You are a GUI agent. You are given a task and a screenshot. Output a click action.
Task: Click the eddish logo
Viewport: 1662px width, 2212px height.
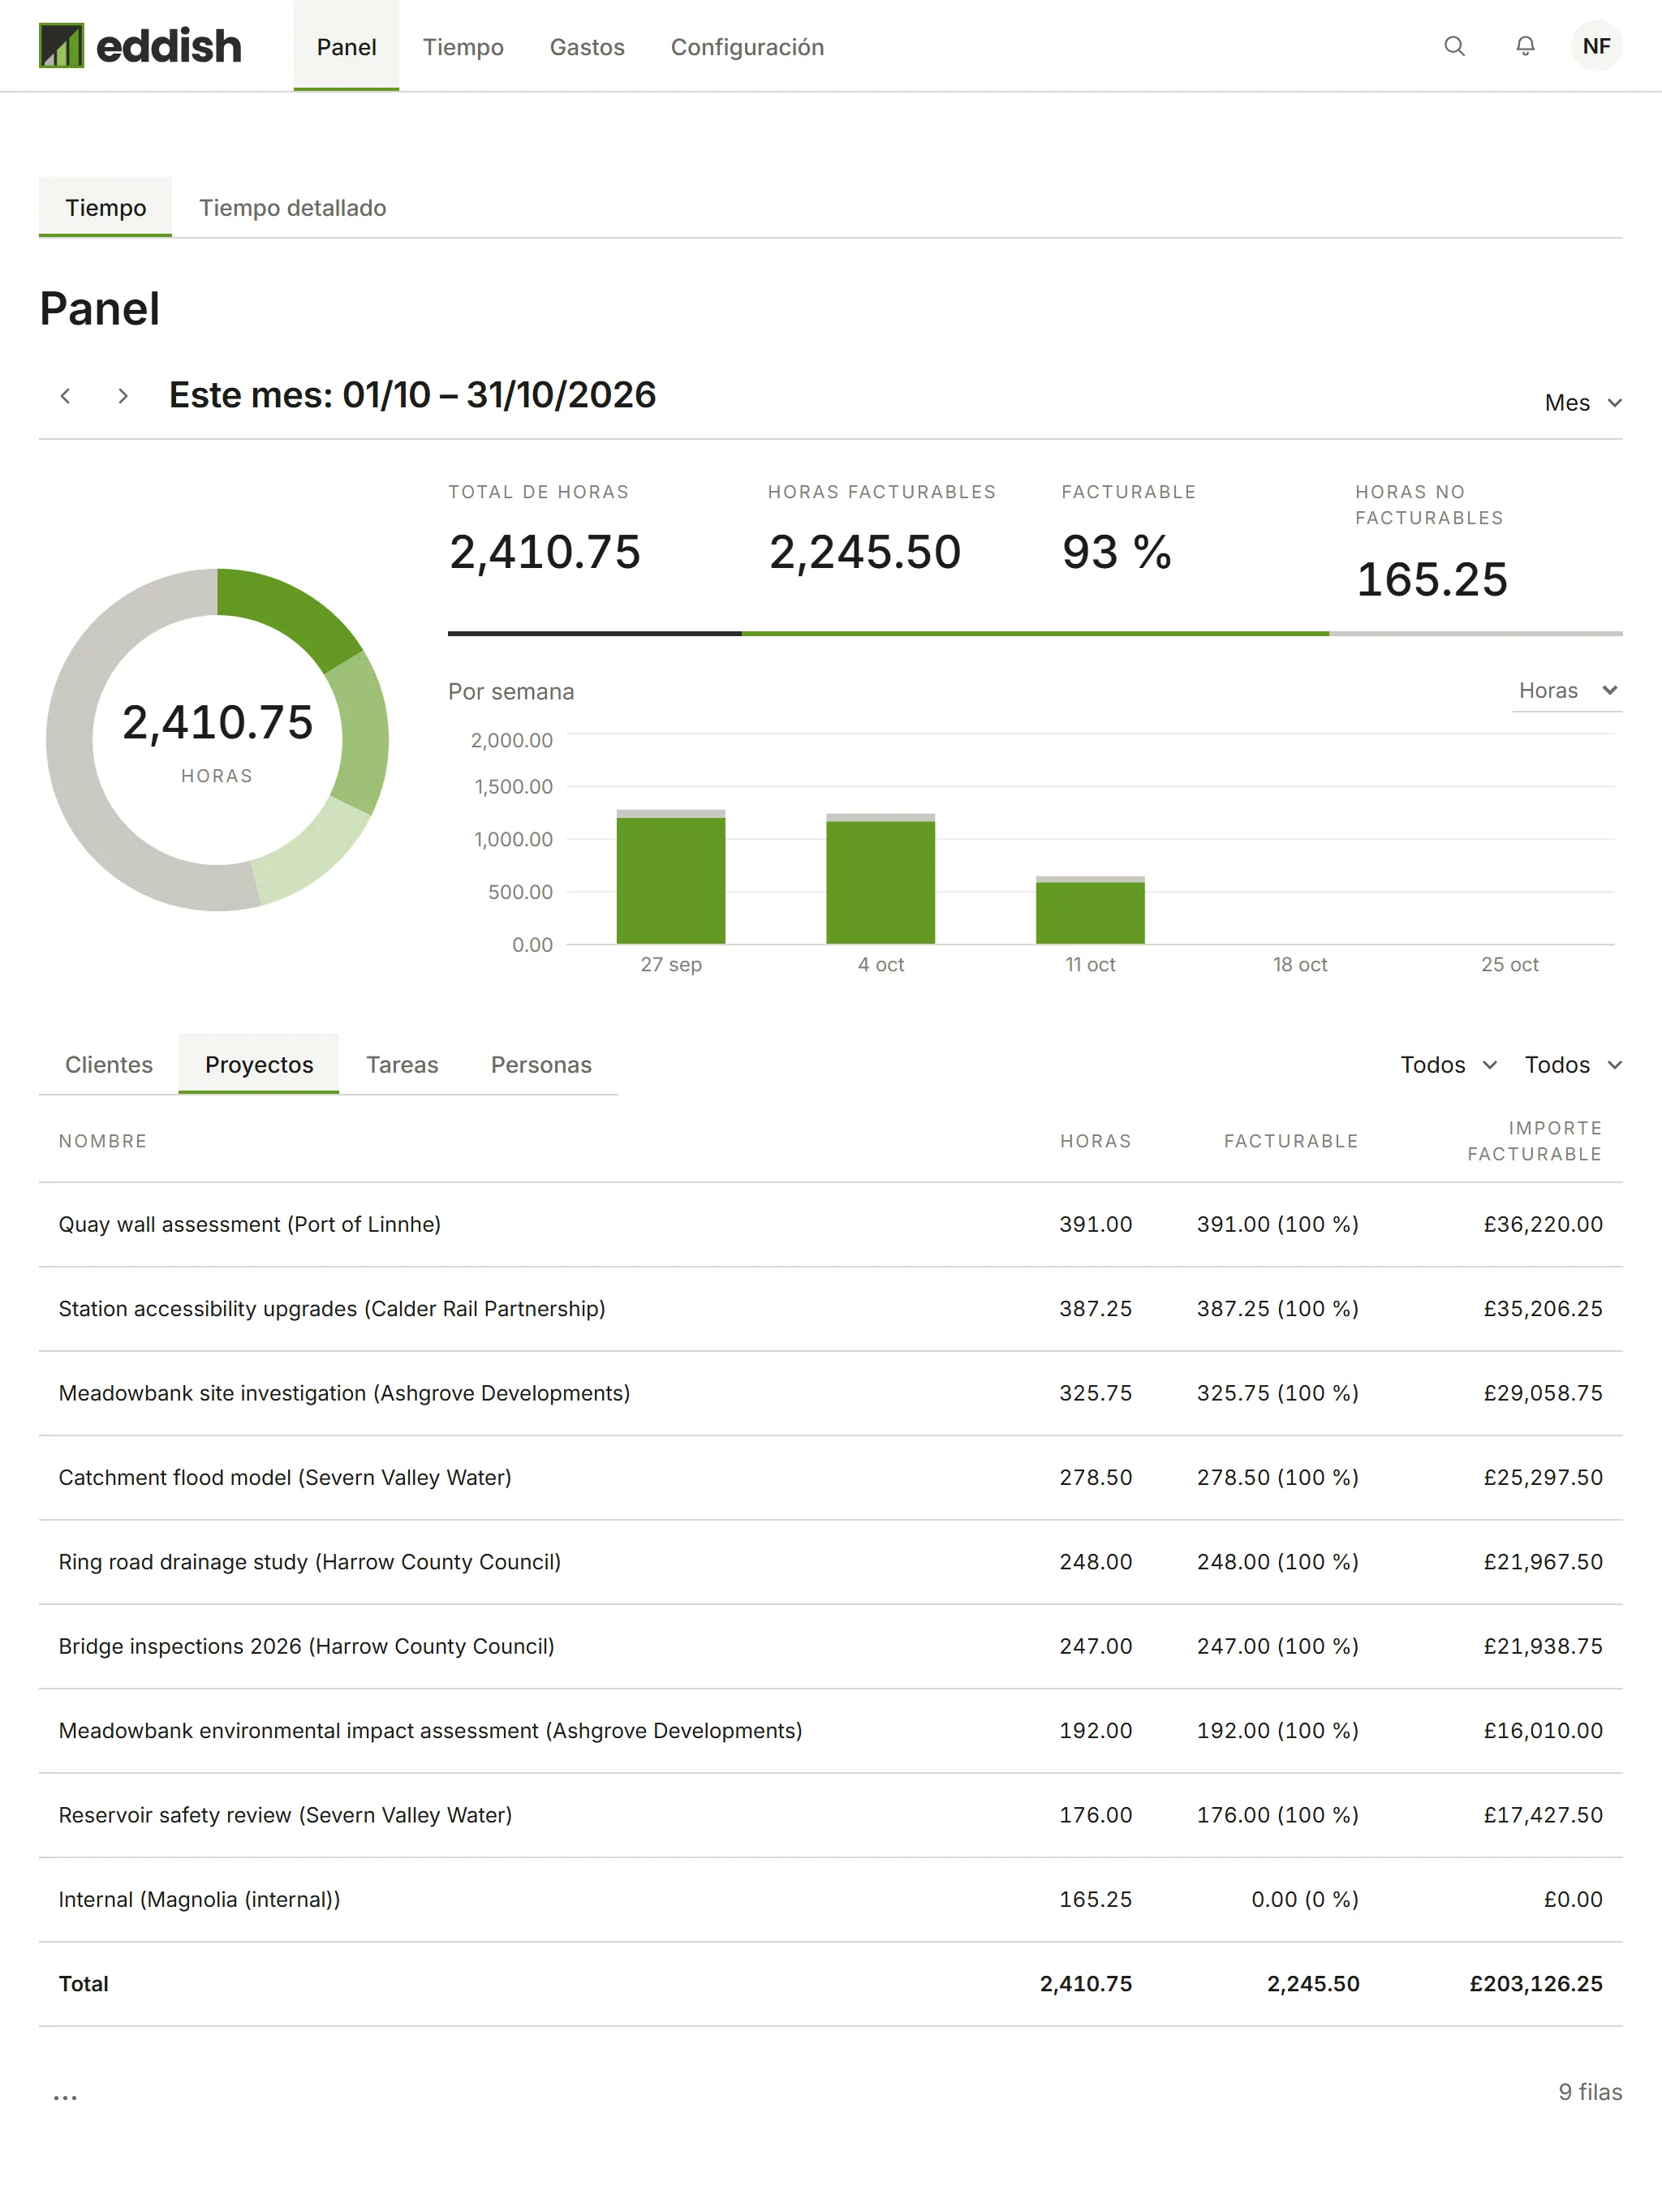tap(140, 46)
